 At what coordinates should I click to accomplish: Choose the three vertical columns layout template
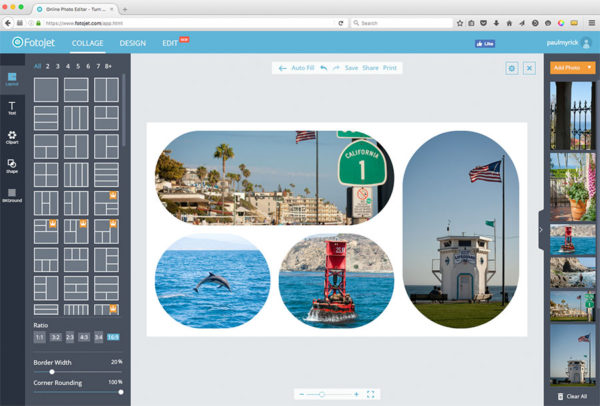(76, 118)
